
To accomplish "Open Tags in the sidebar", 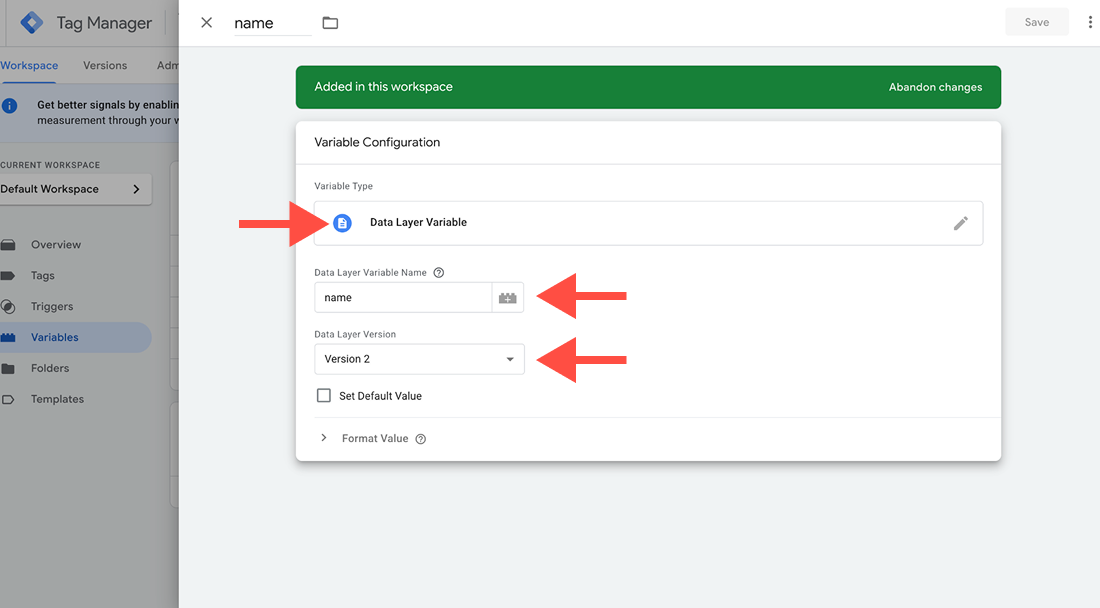I will coord(42,276).
